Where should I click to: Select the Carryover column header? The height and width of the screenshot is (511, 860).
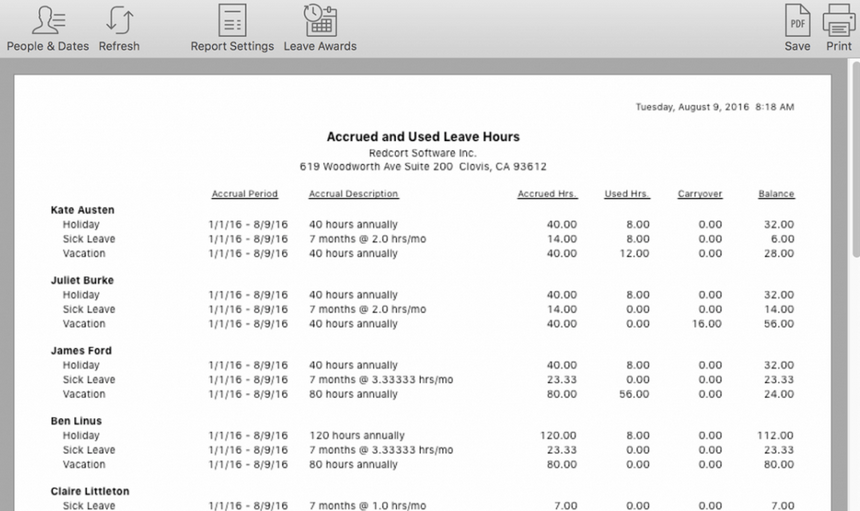point(700,194)
